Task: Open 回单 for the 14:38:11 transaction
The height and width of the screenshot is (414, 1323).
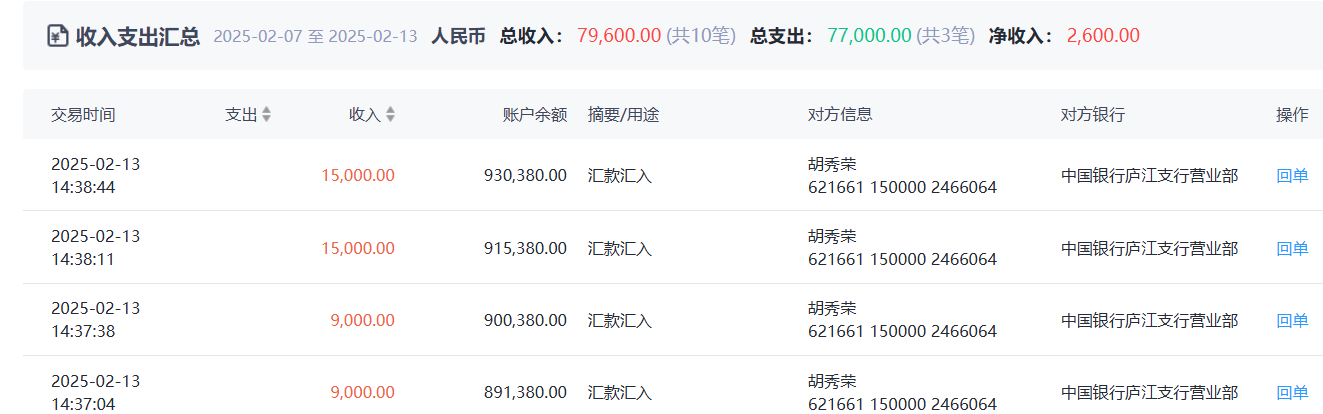Action: [1291, 248]
